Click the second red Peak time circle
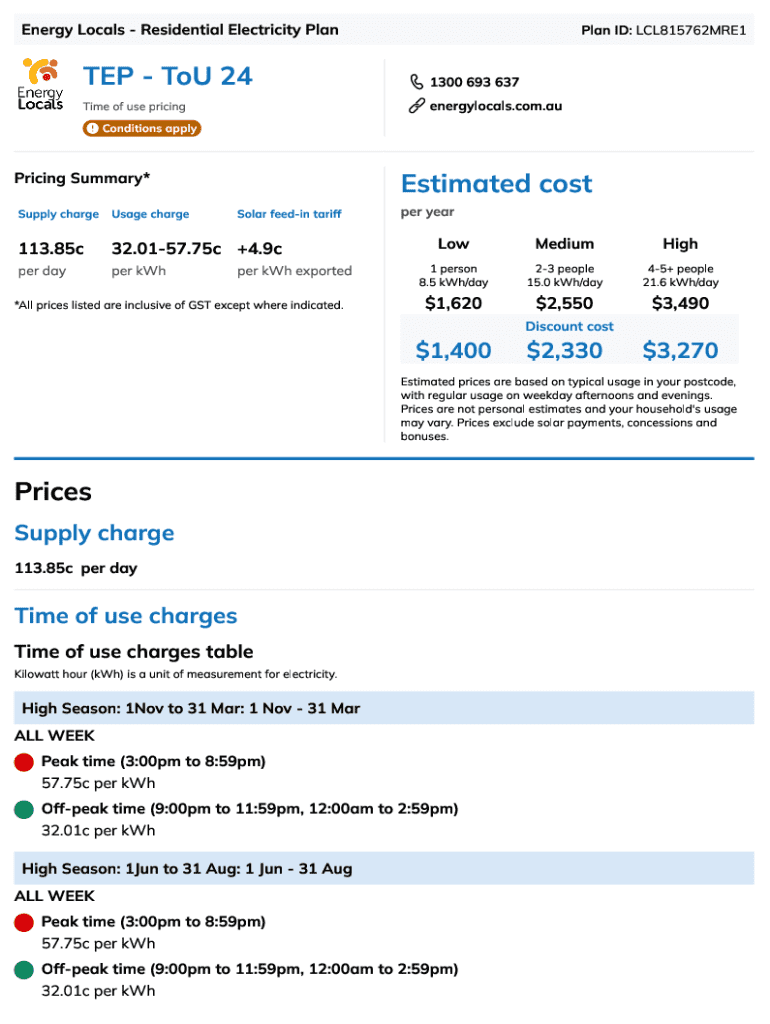 tap(25, 923)
